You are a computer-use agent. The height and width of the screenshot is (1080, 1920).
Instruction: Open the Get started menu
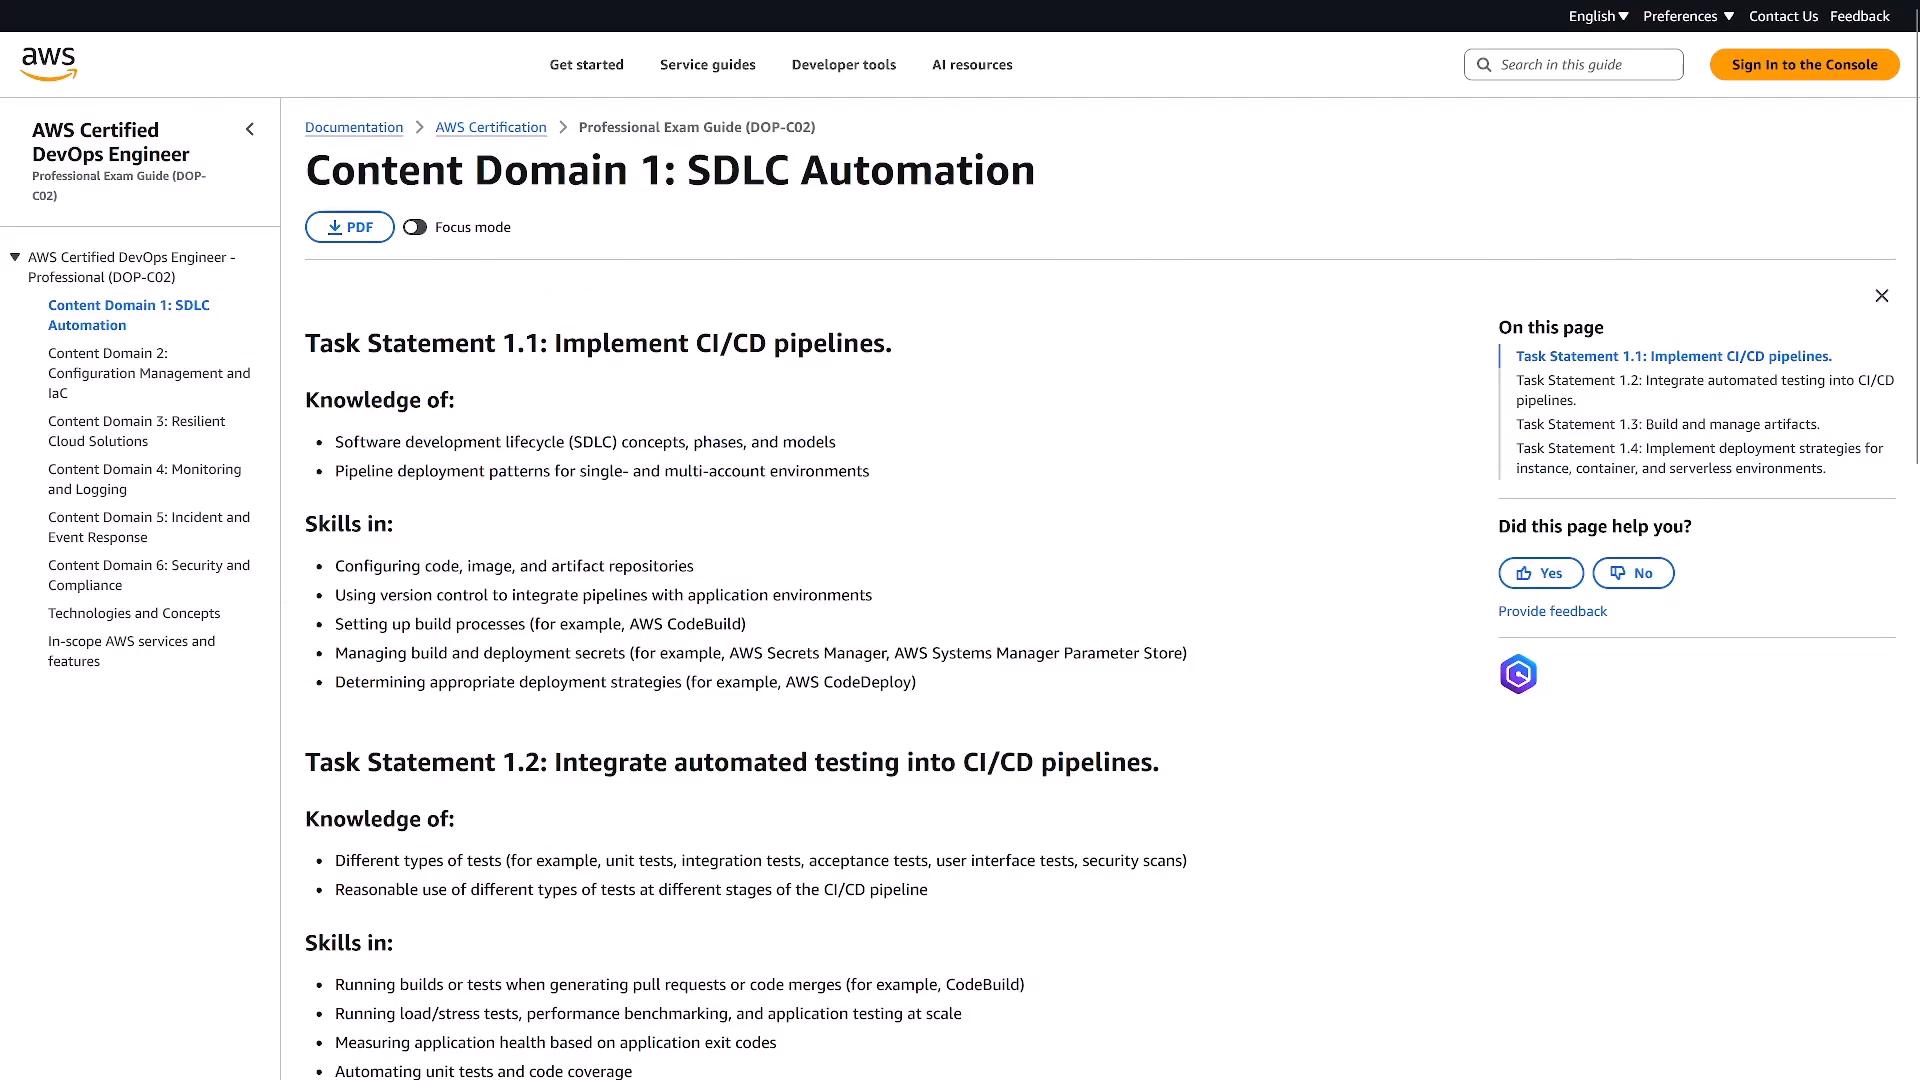tap(586, 65)
